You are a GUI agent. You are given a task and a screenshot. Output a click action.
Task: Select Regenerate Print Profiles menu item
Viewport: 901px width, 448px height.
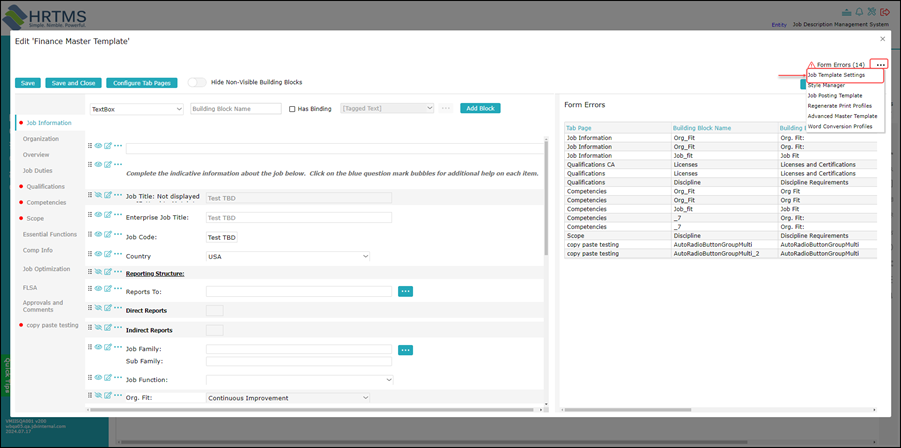[840, 106]
